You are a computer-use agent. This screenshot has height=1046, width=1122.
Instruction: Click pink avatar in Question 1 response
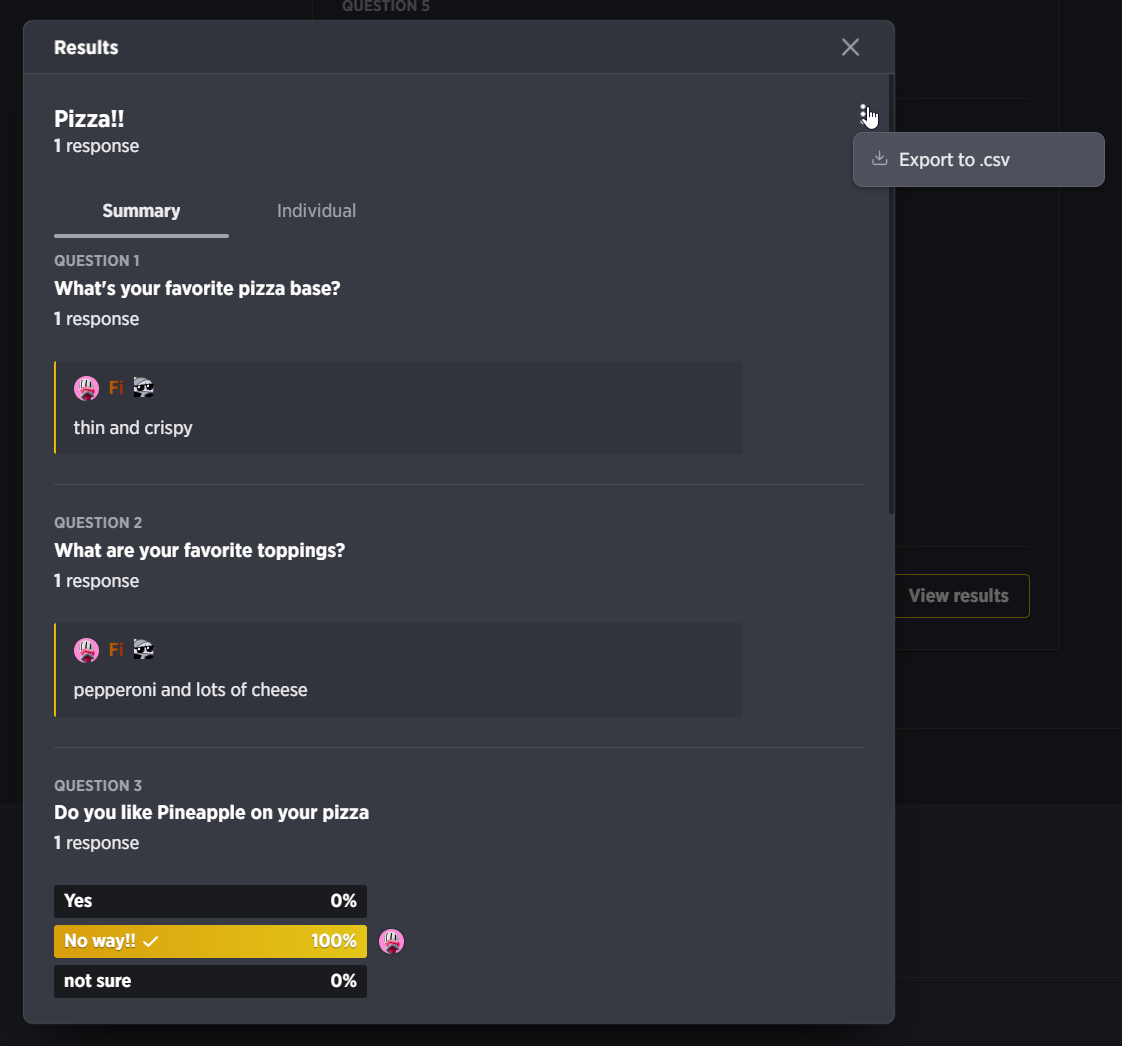pyautogui.click(x=87, y=388)
